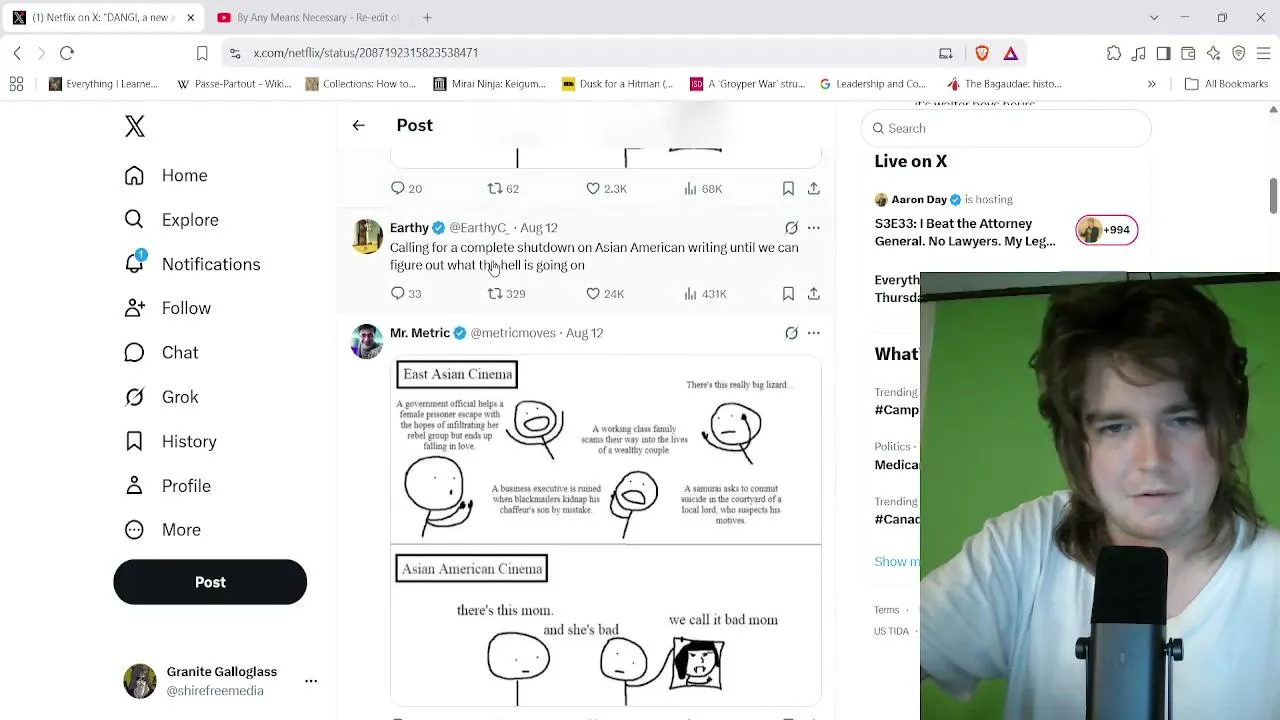The width and height of the screenshot is (1280, 720).
Task: Like the post with 2.3K likes
Action: (x=606, y=188)
